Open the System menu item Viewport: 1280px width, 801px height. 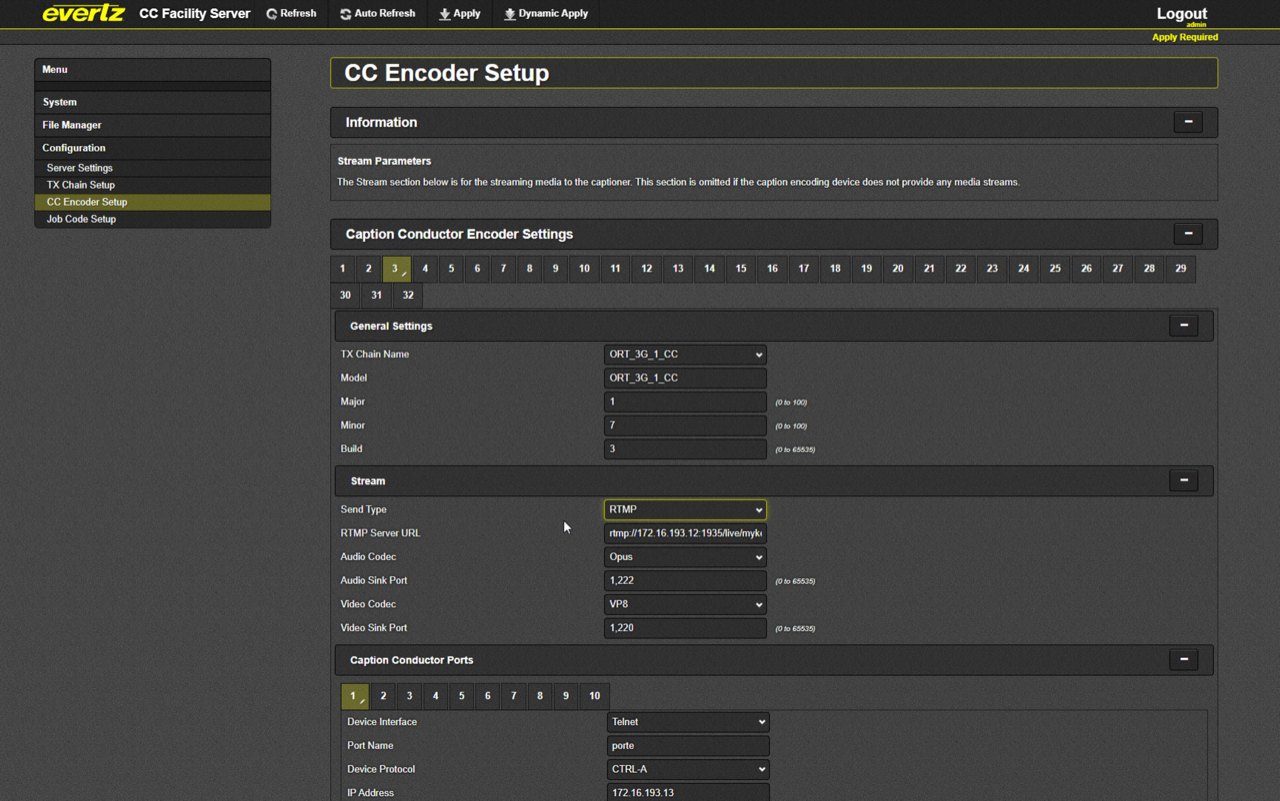click(152, 102)
